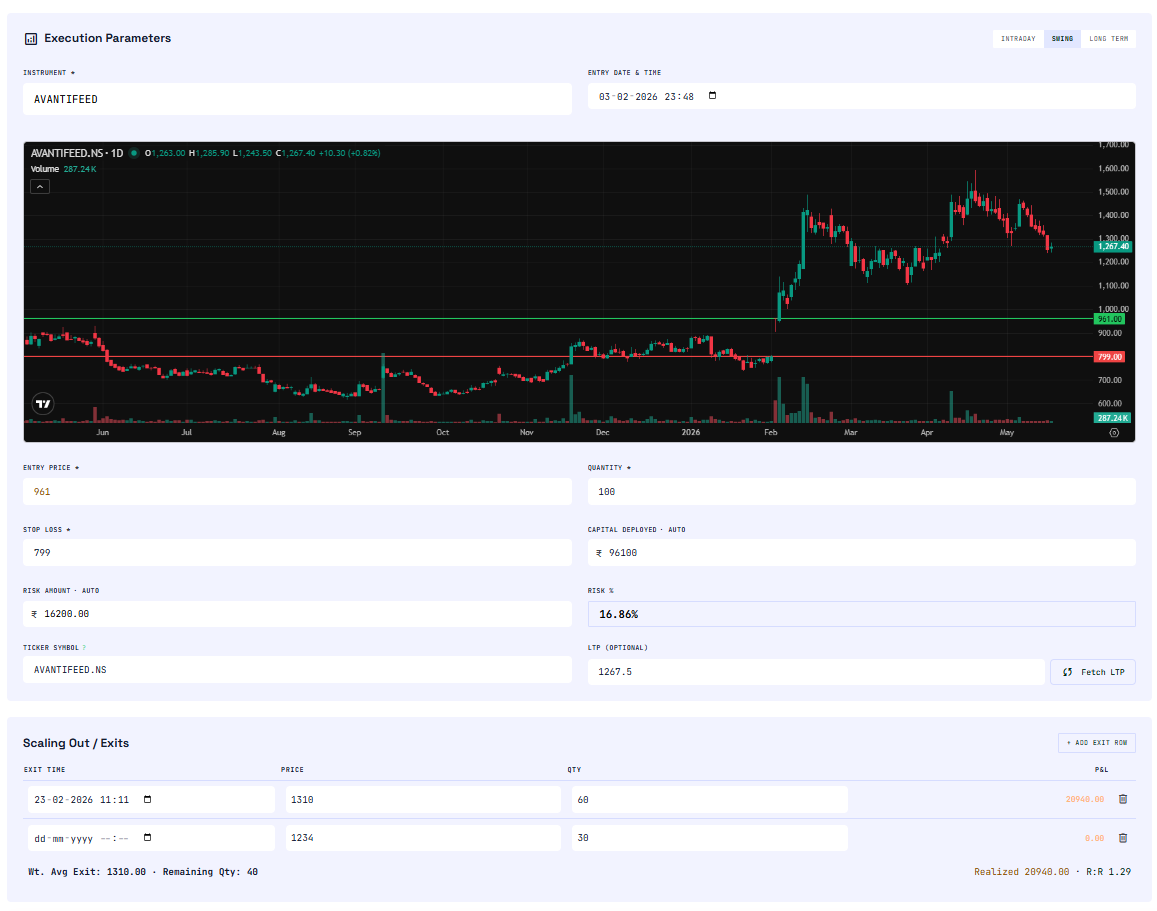Open calendar picker for the 23-02-2026 exit

148,800
